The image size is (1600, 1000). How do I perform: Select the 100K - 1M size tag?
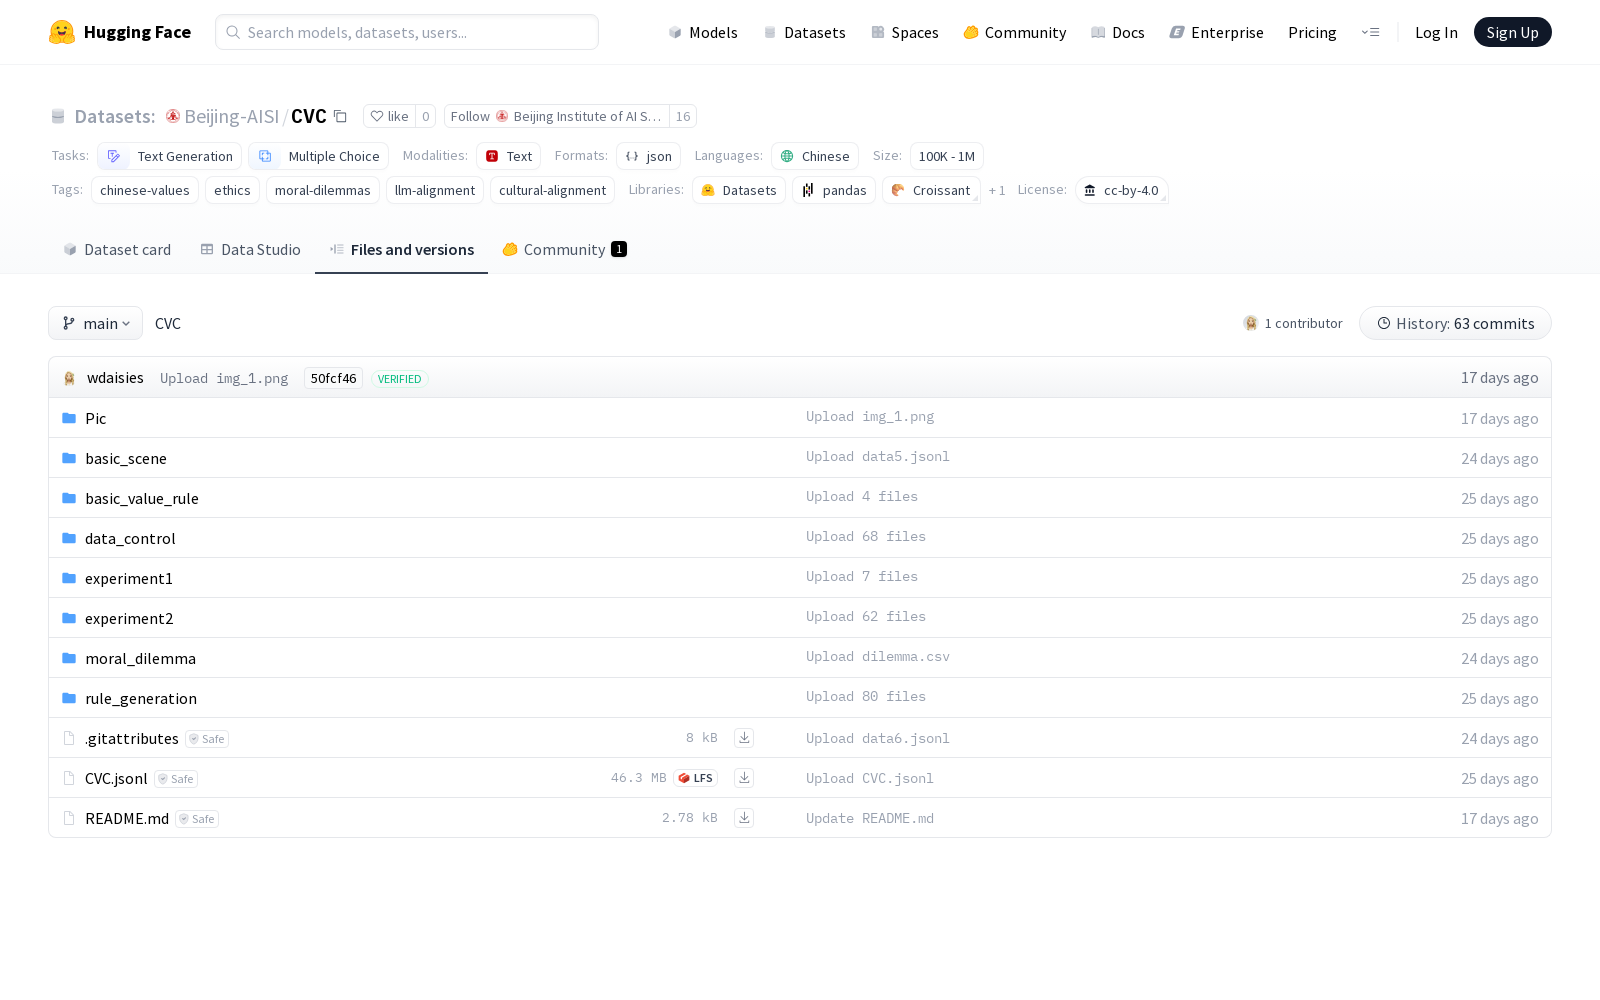tap(947, 156)
